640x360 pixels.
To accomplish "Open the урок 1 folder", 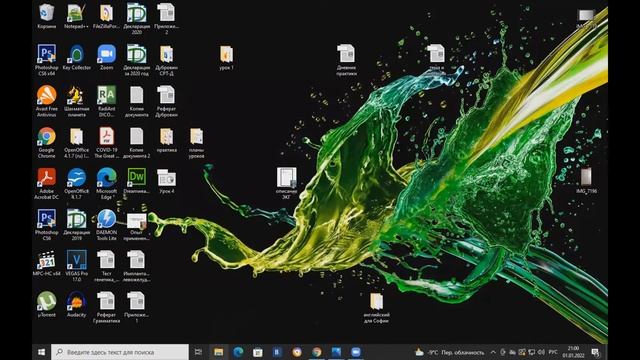I will [226, 58].
